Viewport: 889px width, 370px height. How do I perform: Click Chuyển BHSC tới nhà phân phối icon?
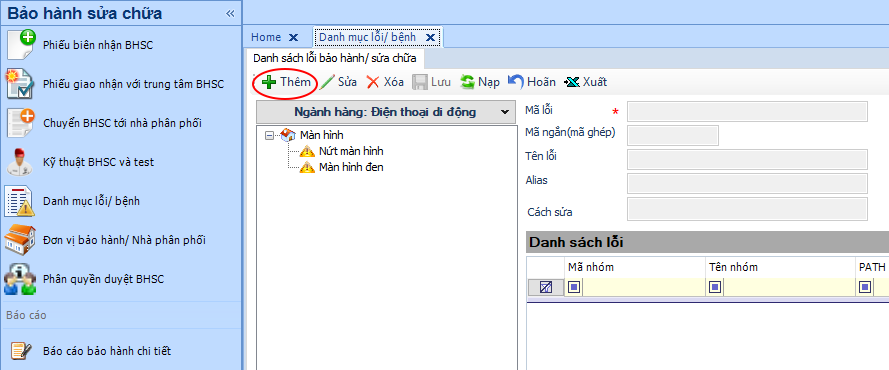coord(20,123)
